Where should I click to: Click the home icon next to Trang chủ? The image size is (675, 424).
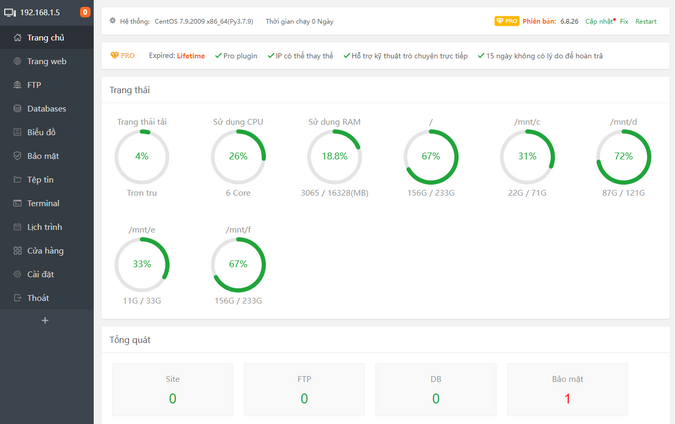(17, 38)
